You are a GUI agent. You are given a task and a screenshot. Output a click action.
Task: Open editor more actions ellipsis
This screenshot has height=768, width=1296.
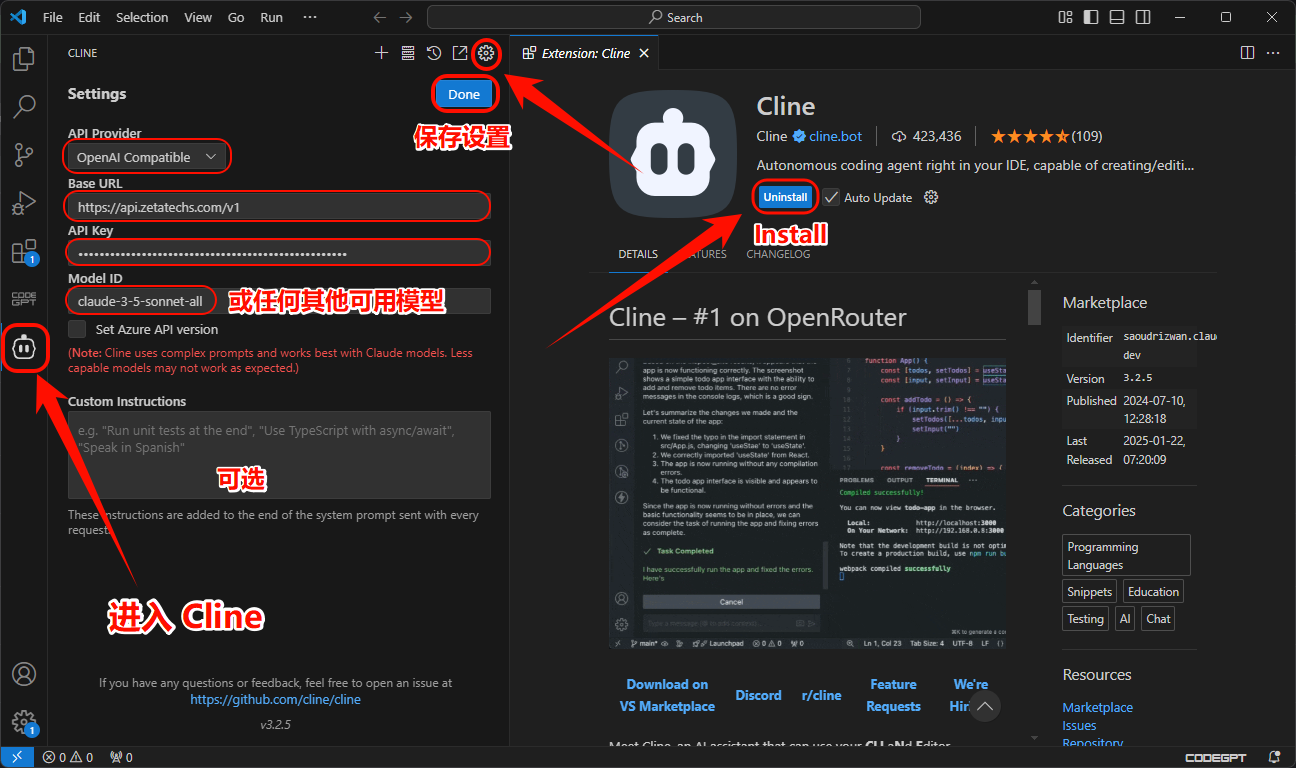(x=1273, y=53)
